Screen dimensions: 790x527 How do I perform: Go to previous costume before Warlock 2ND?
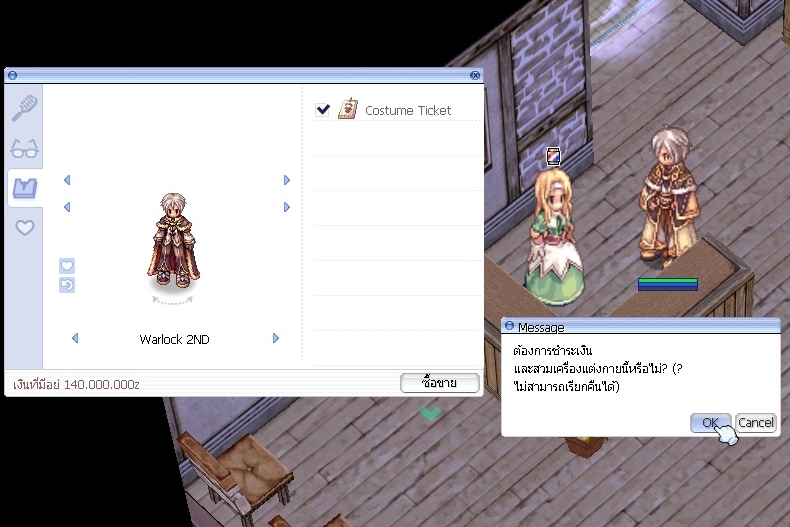(x=75, y=339)
